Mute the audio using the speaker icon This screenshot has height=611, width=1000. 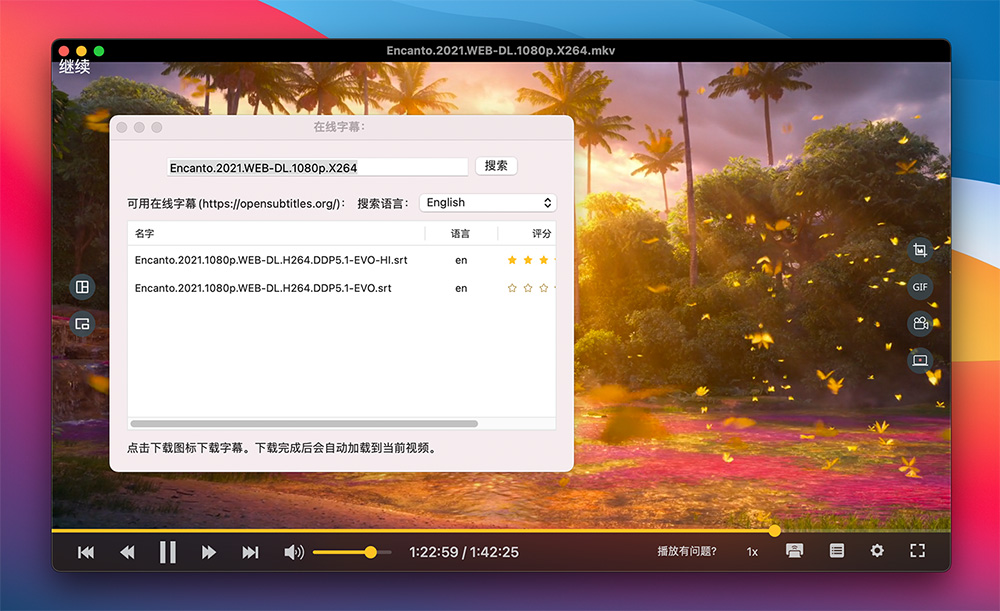point(293,552)
